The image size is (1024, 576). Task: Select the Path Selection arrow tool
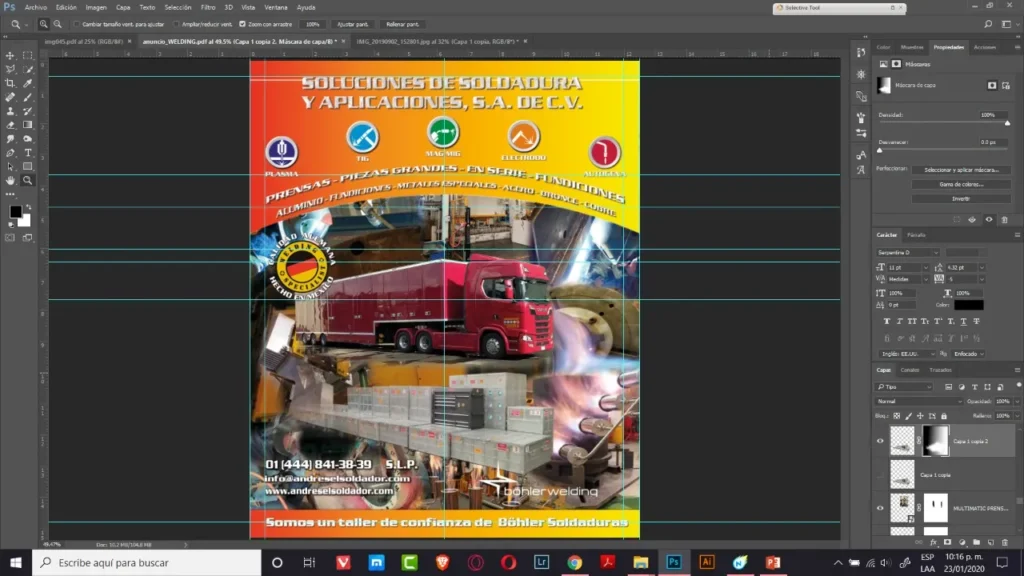click(10, 167)
